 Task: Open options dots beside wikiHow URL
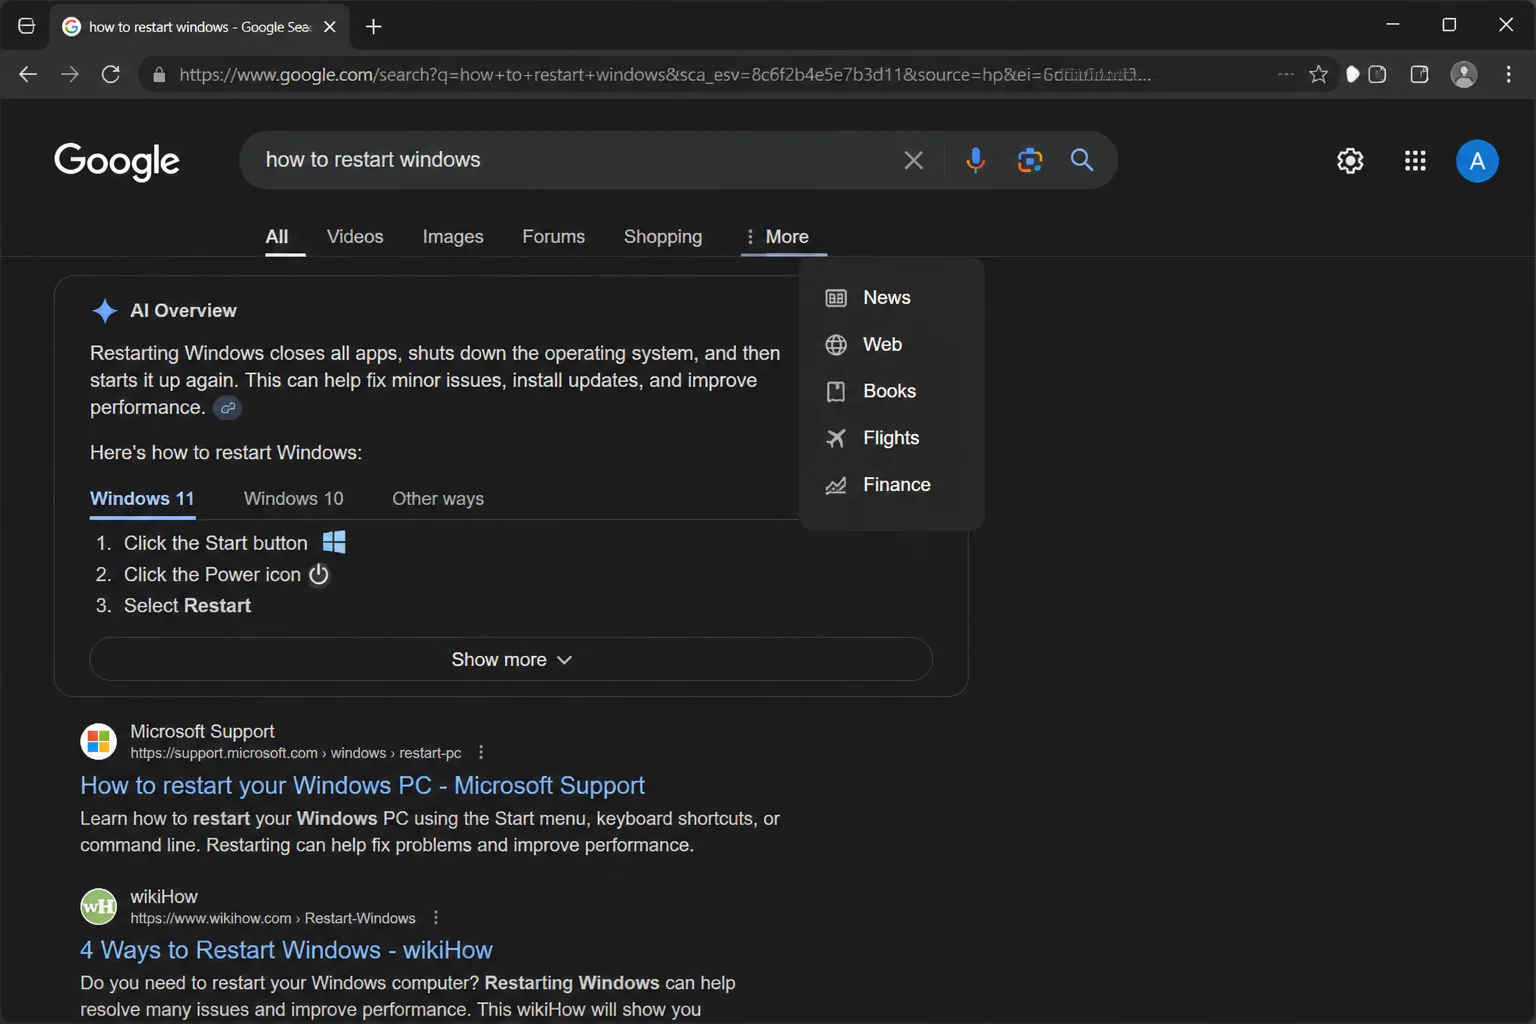[436, 917]
